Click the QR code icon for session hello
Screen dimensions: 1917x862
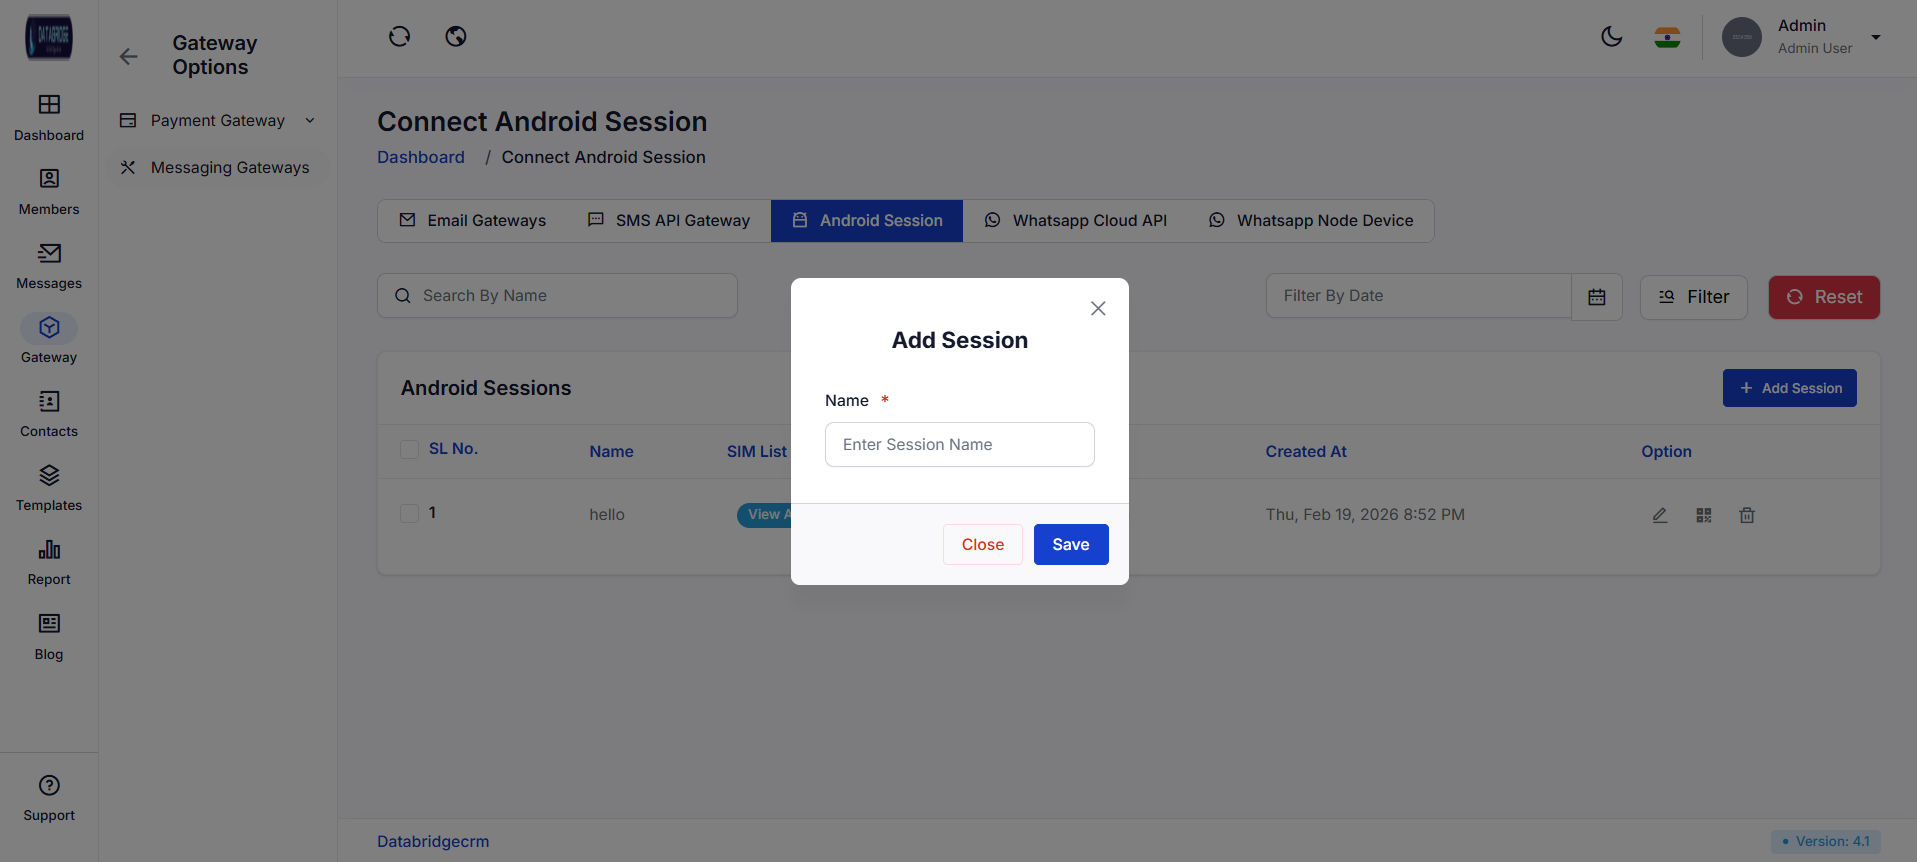point(1704,515)
